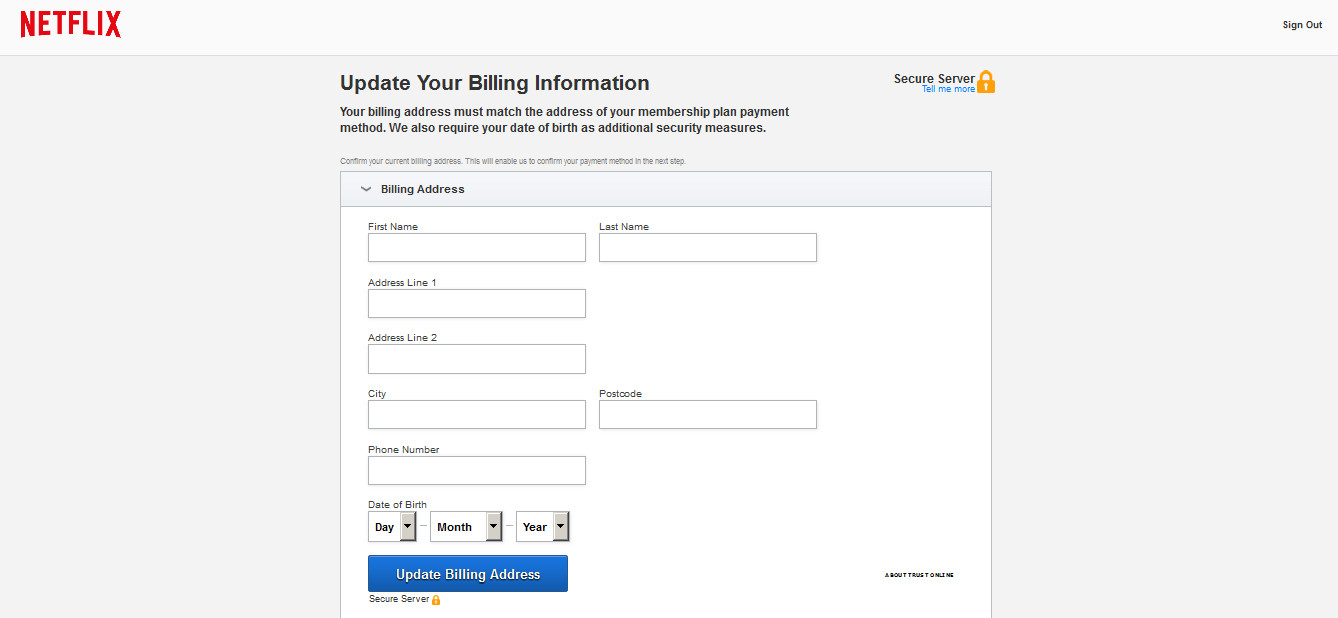Click the About Trust Online text

(919, 575)
